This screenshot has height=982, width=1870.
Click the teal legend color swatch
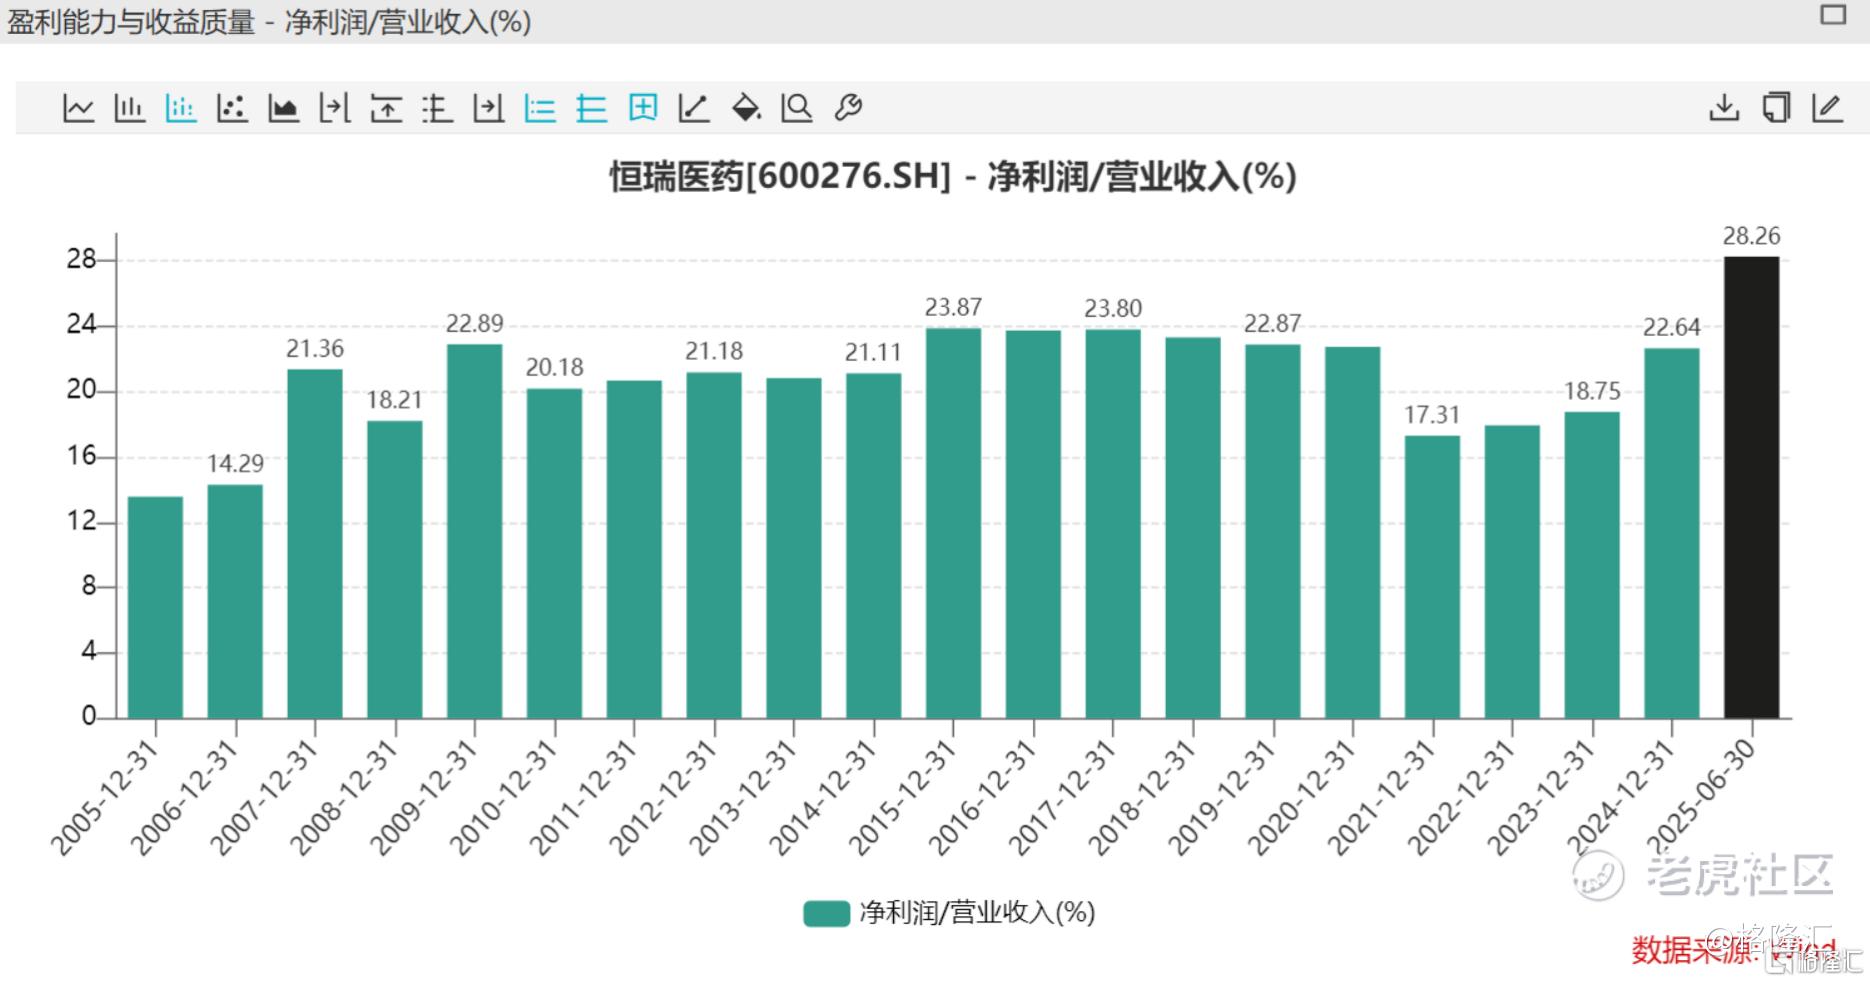826,913
